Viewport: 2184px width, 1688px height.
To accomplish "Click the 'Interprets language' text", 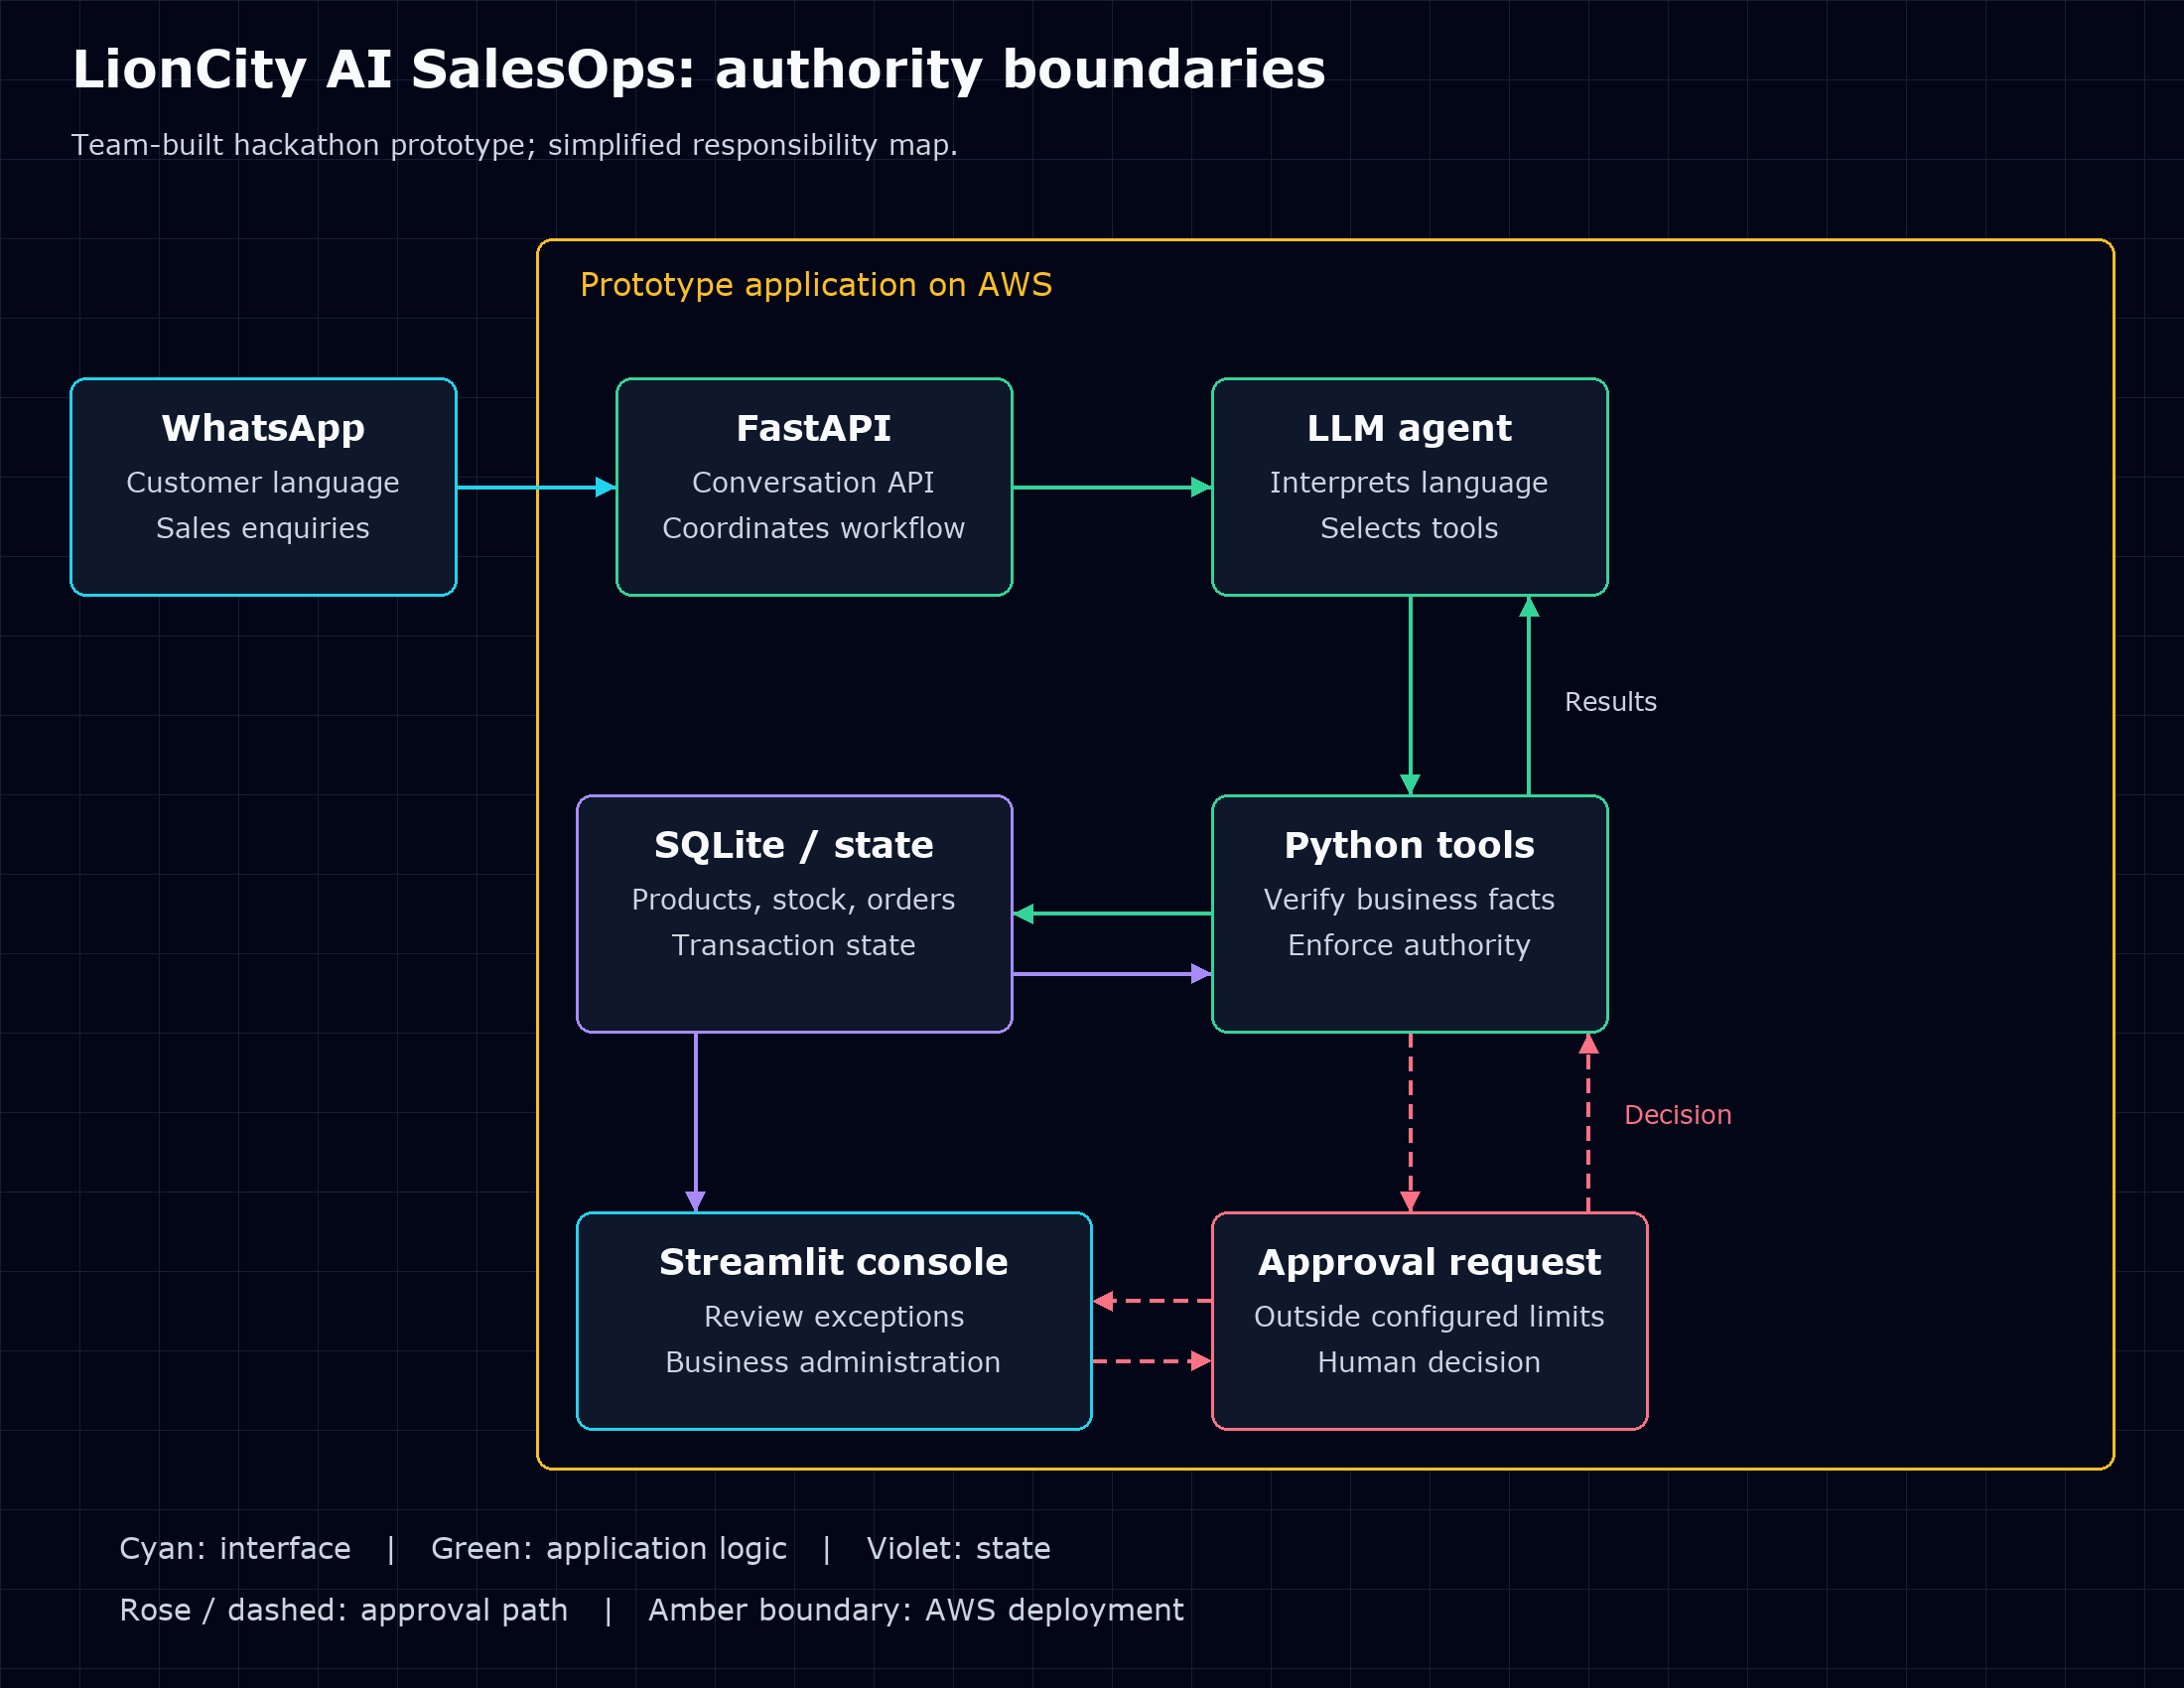I will 1409,483.
